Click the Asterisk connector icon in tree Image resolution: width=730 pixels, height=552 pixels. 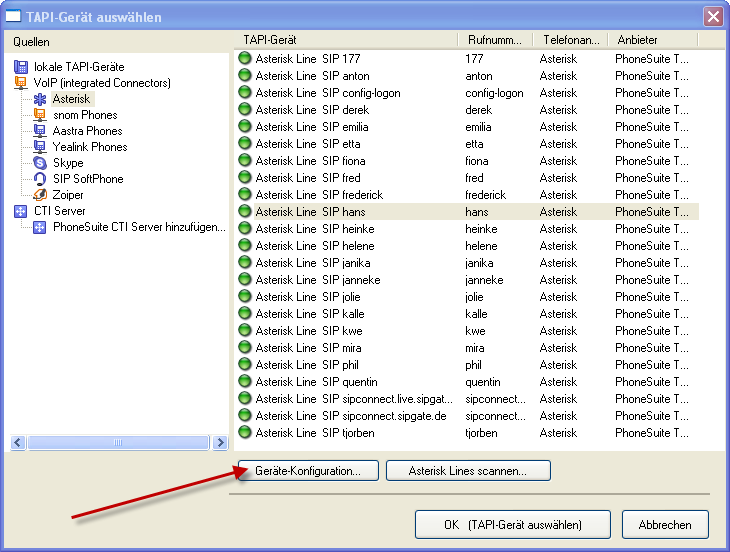click(x=40, y=99)
